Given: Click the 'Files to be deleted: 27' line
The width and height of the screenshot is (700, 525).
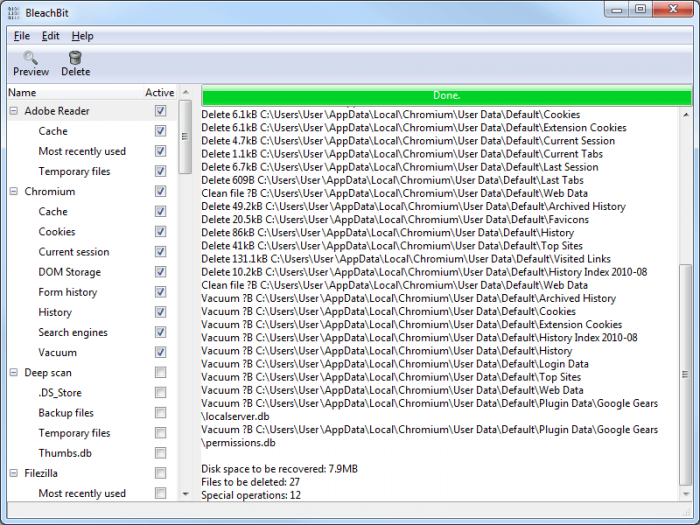Looking at the screenshot, I should click(x=250, y=482).
